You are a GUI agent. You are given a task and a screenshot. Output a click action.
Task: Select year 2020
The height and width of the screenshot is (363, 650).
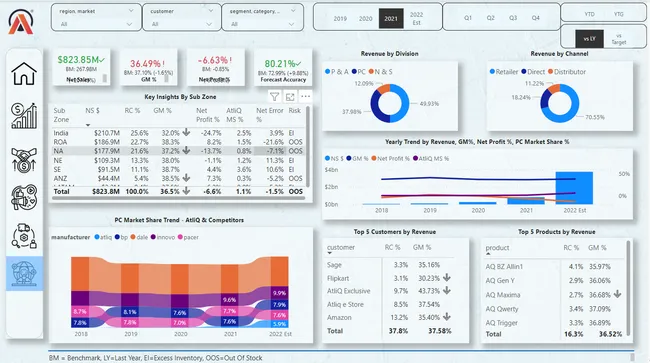point(366,19)
